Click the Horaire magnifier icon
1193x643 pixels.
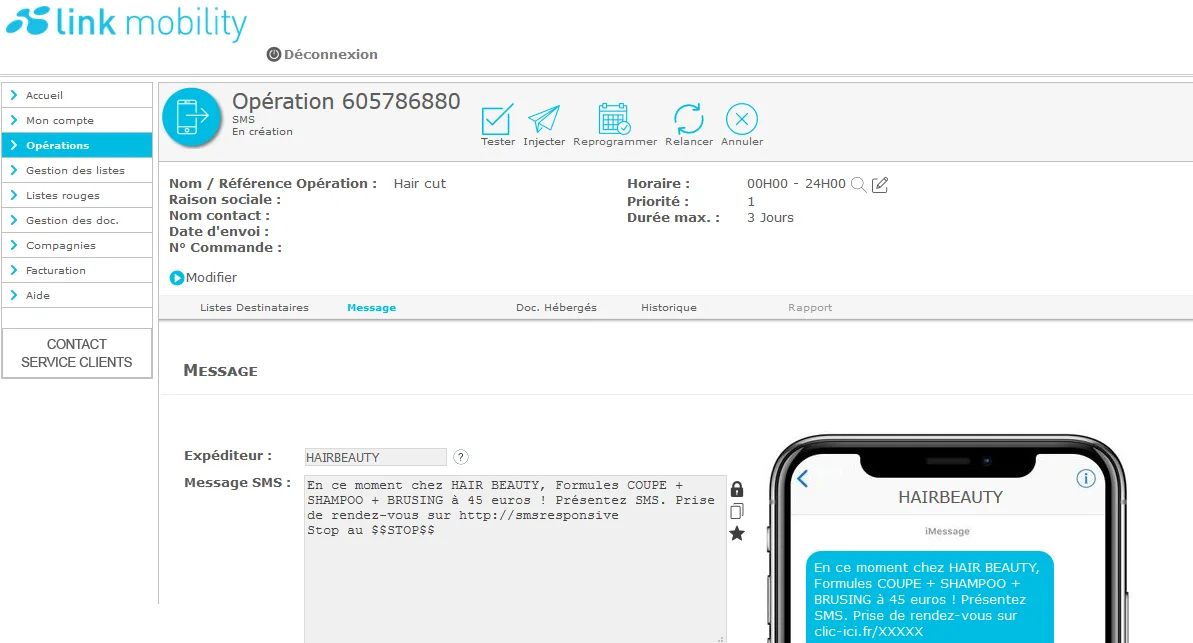point(858,184)
